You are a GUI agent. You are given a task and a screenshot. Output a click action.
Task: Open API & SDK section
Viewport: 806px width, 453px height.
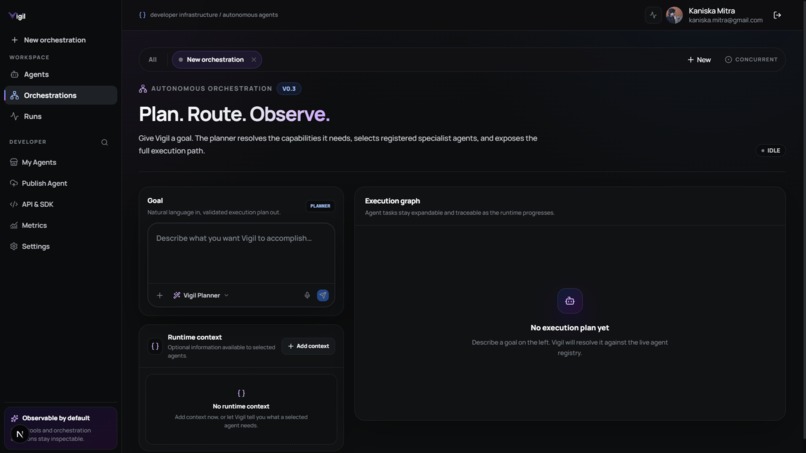pyautogui.click(x=61, y=205)
